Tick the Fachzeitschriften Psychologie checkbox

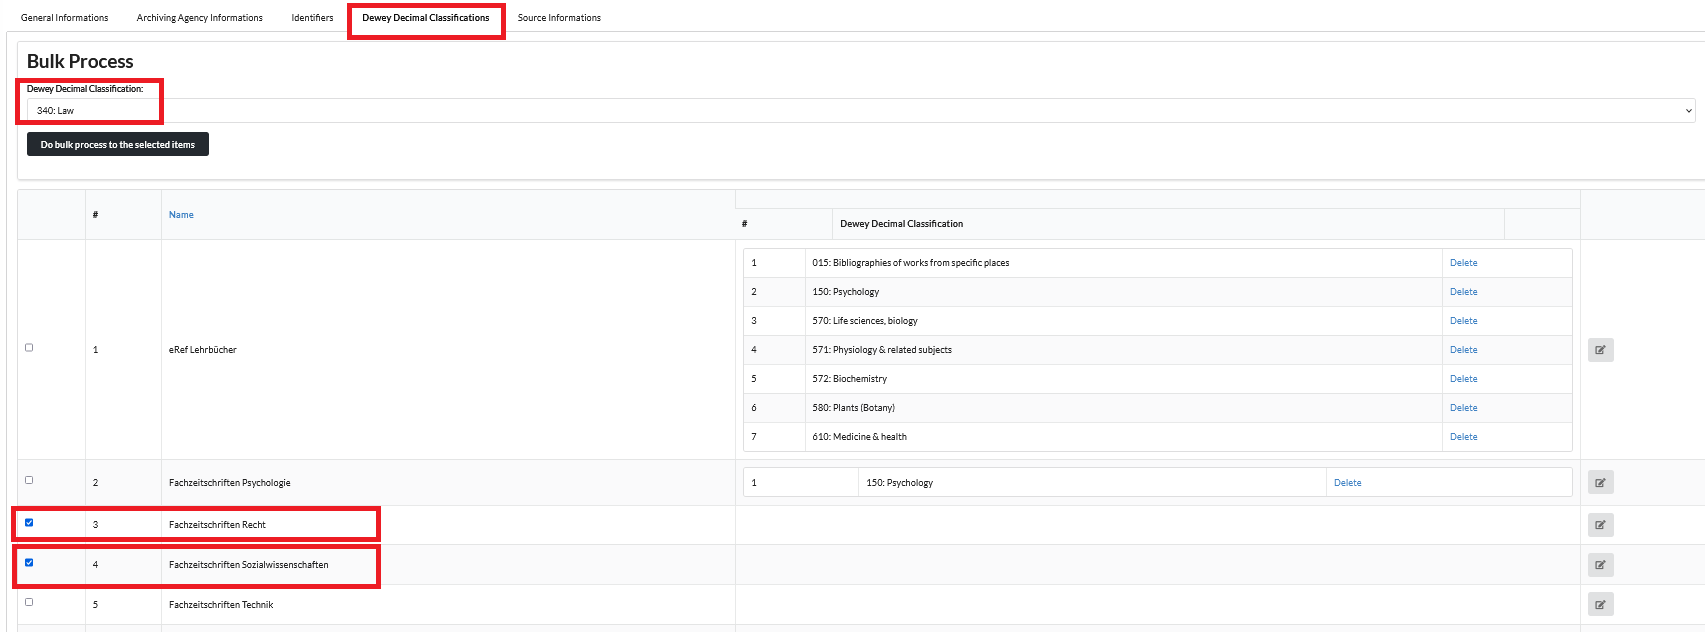coord(29,480)
